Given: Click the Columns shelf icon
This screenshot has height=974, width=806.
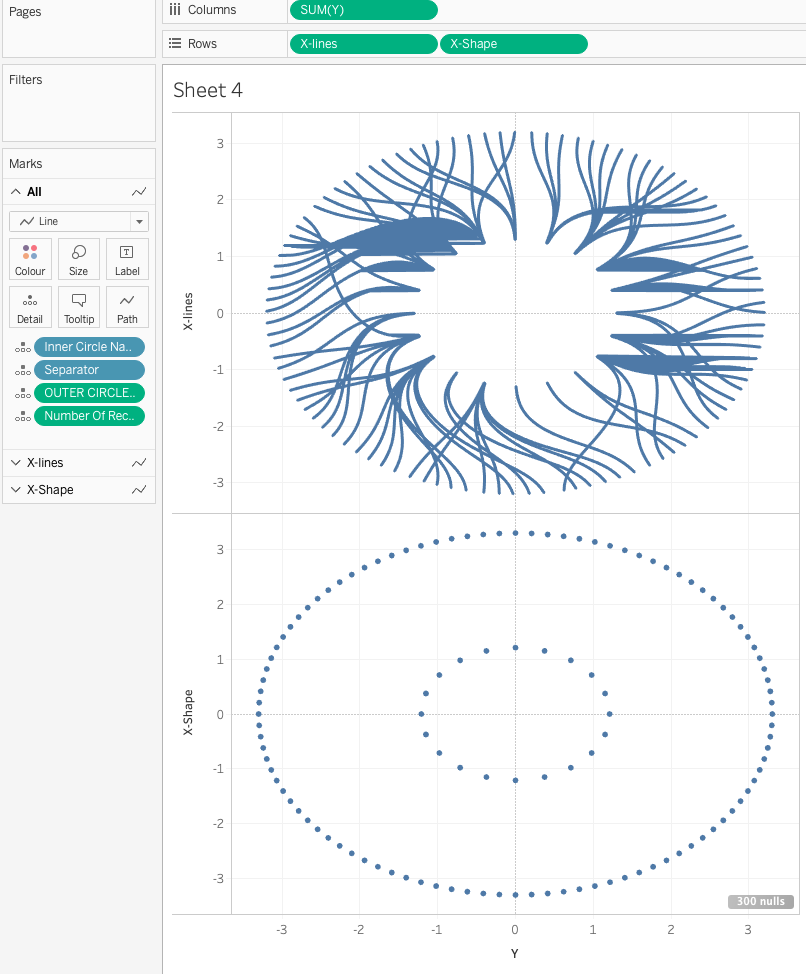Looking at the screenshot, I should [177, 10].
